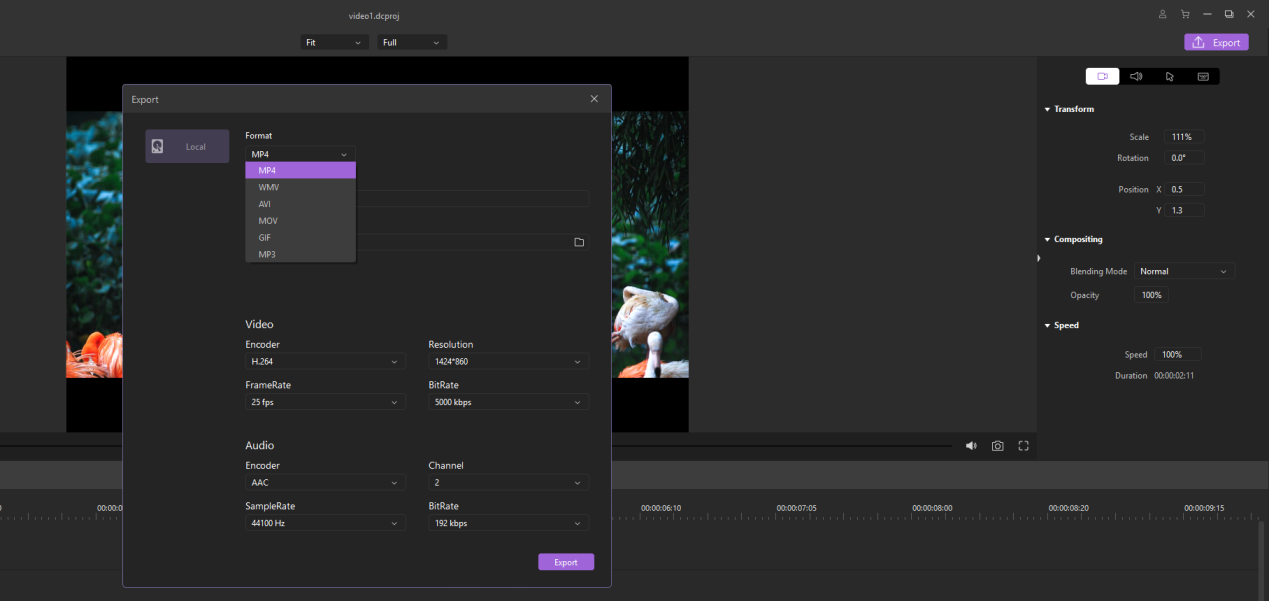This screenshot has width=1269, height=601.
Task: Choose AVI from the format list
Action: (x=301, y=204)
